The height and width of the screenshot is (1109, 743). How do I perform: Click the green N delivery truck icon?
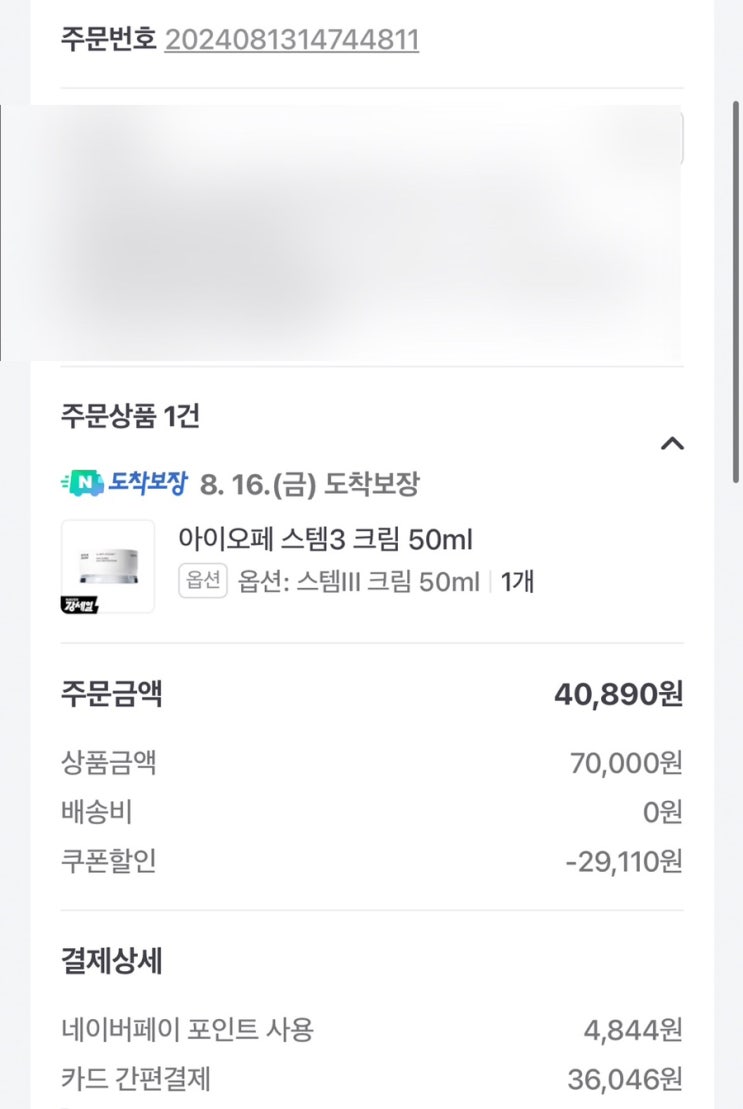81,484
